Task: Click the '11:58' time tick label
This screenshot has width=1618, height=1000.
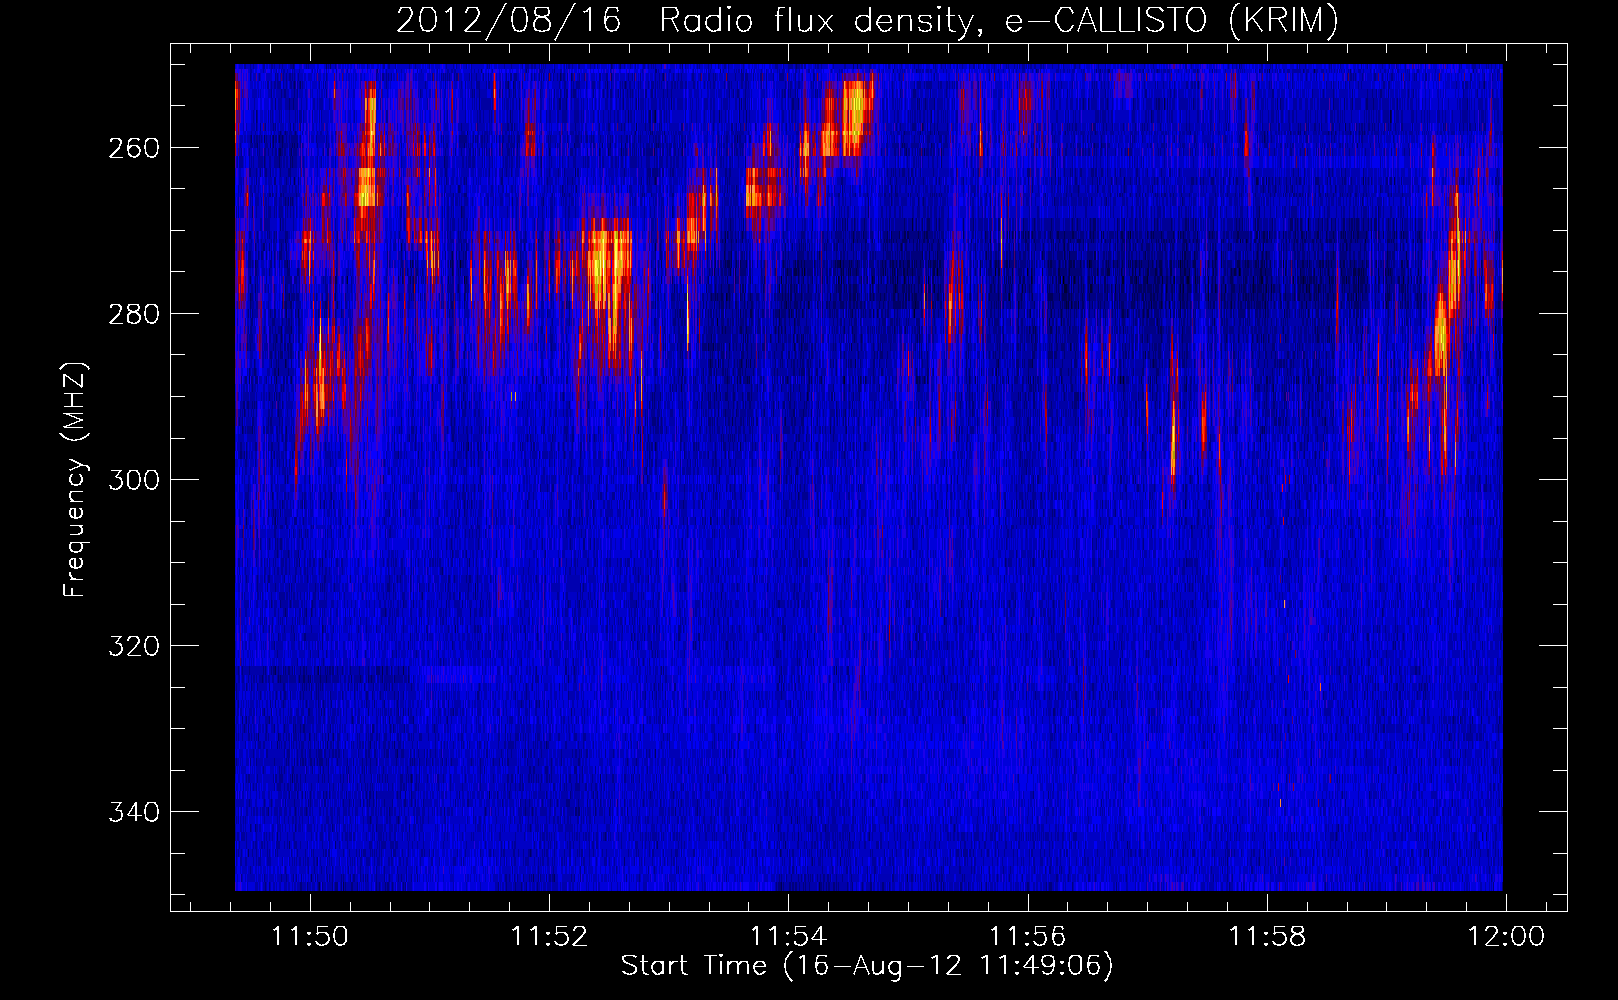Action: click(x=1267, y=937)
